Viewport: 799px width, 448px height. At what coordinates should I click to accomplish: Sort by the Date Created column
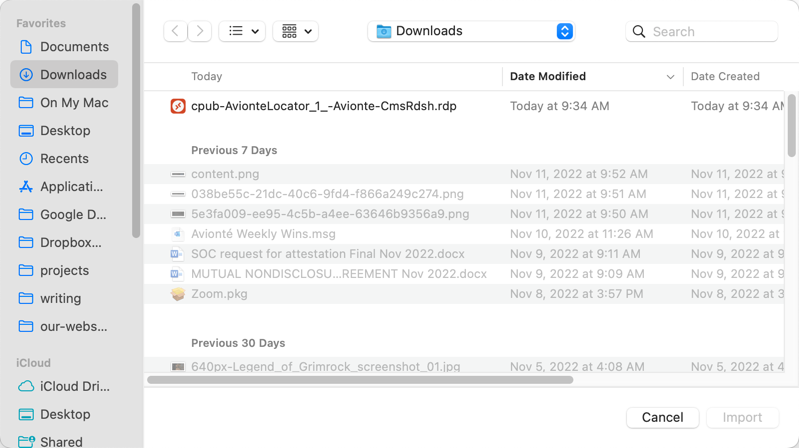(x=725, y=76)
